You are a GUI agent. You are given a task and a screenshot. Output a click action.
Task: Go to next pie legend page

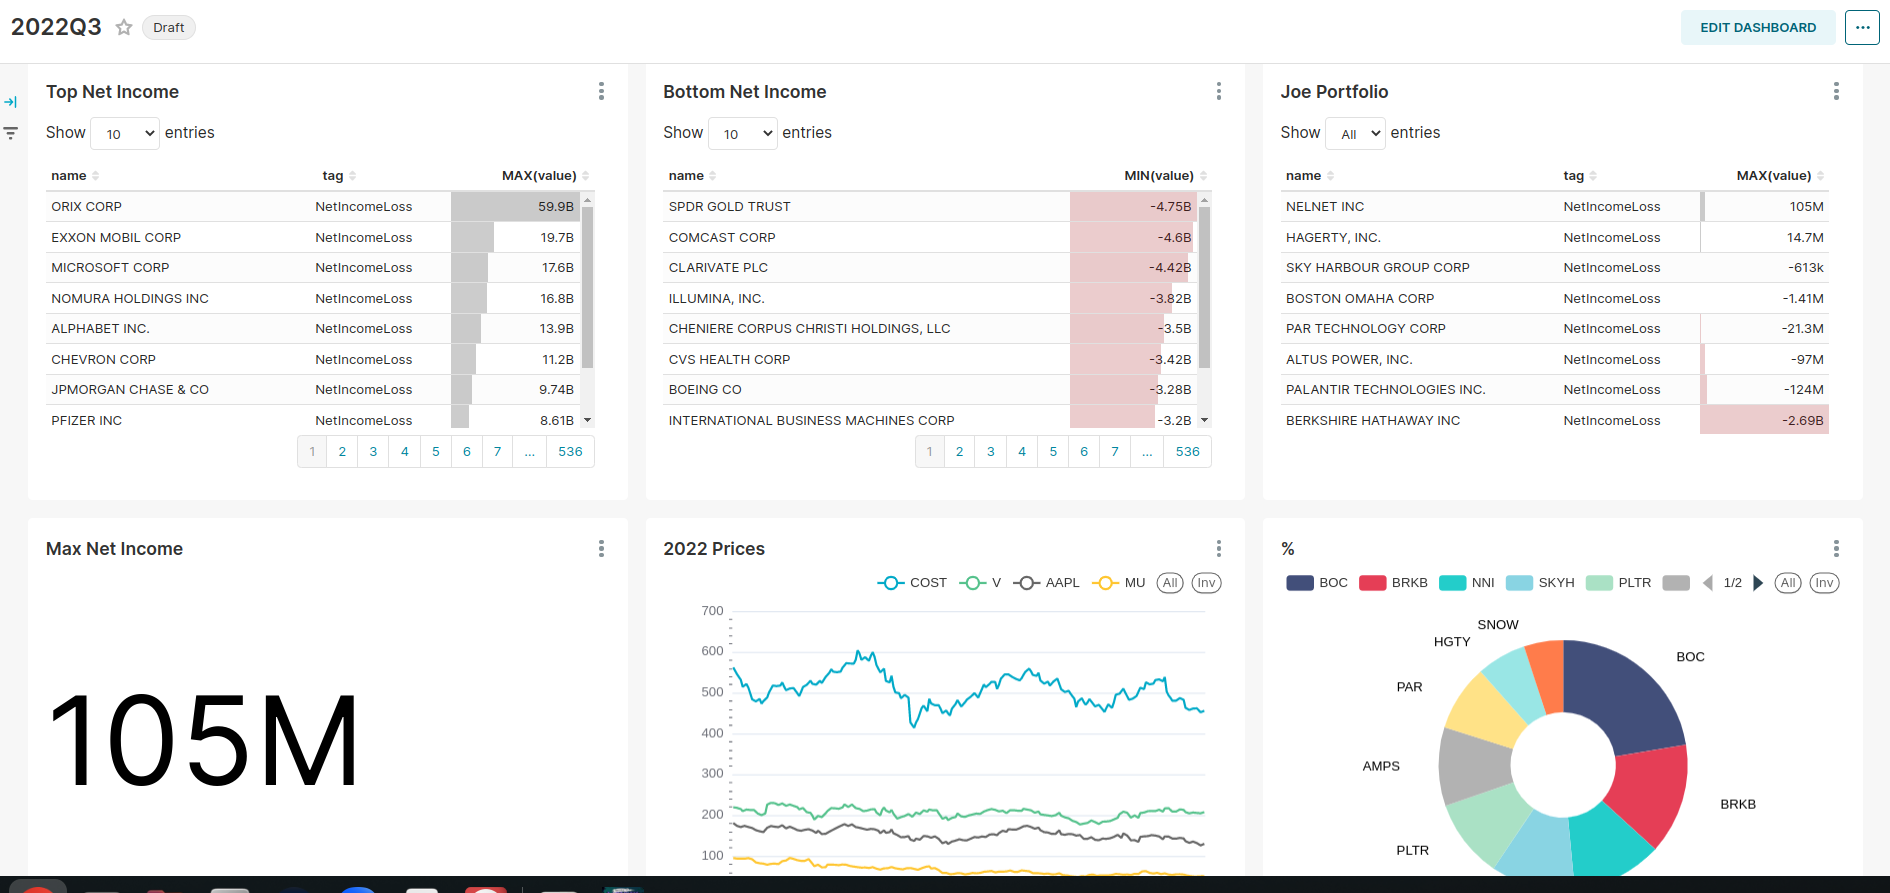1758,583
